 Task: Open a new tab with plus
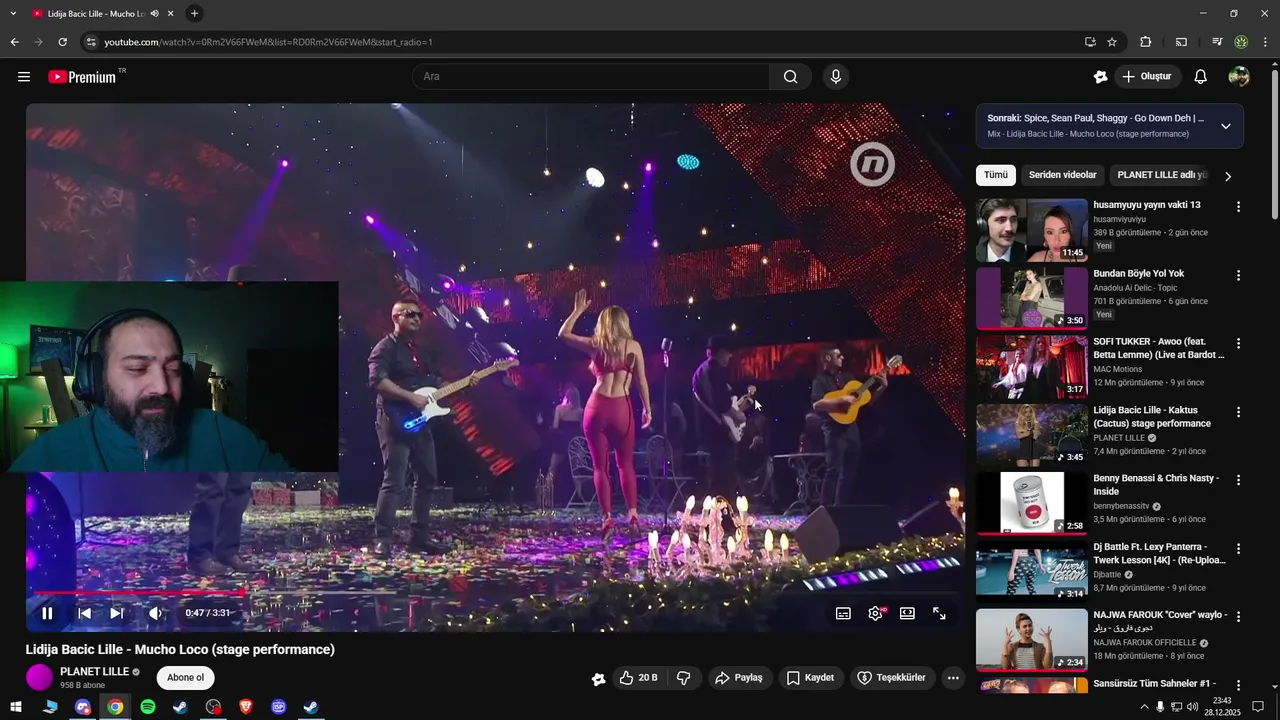[x=194, y=13]
